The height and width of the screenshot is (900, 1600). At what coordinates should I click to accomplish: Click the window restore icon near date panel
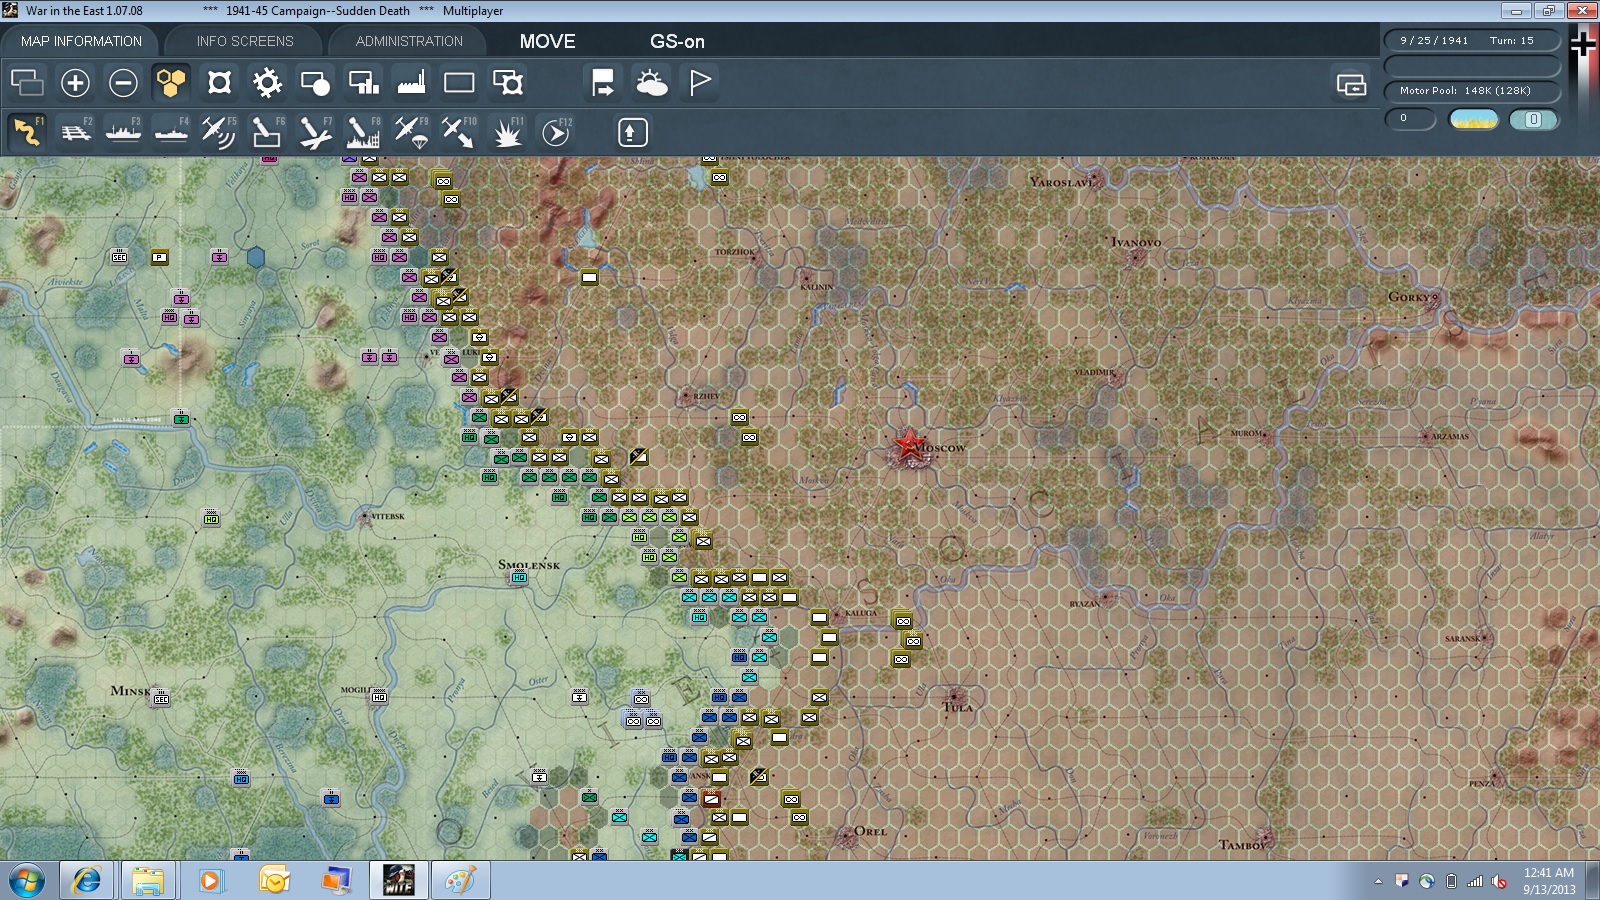[x=1351, y=84]
